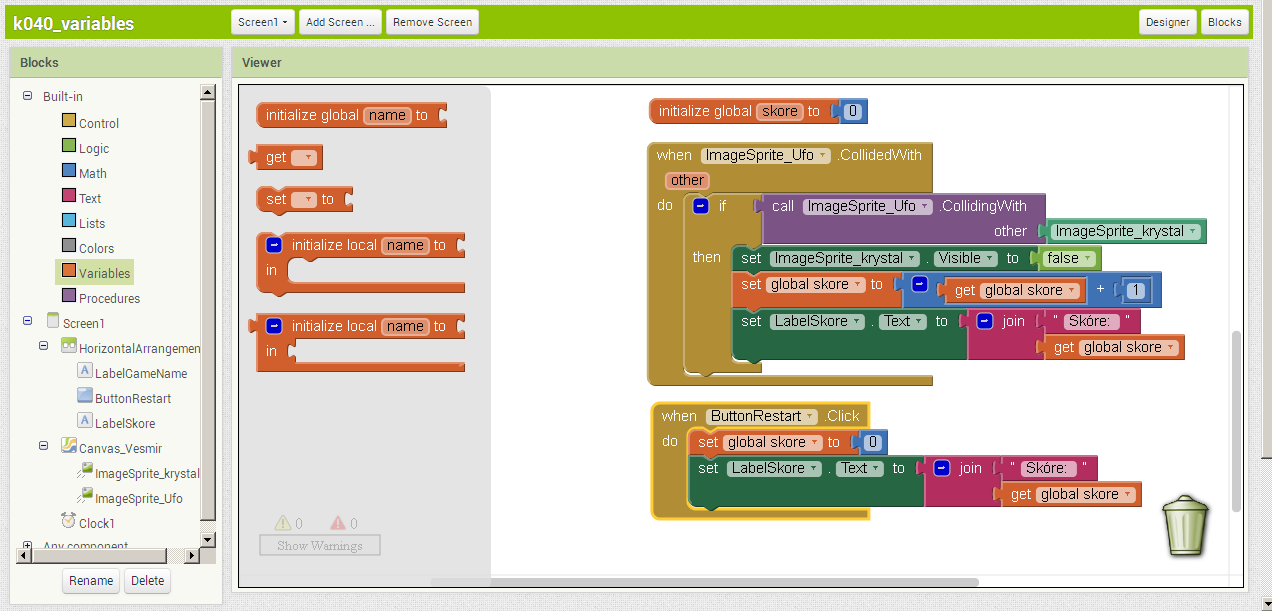
Task: Click the Delete button
Action: click(147, 581)
